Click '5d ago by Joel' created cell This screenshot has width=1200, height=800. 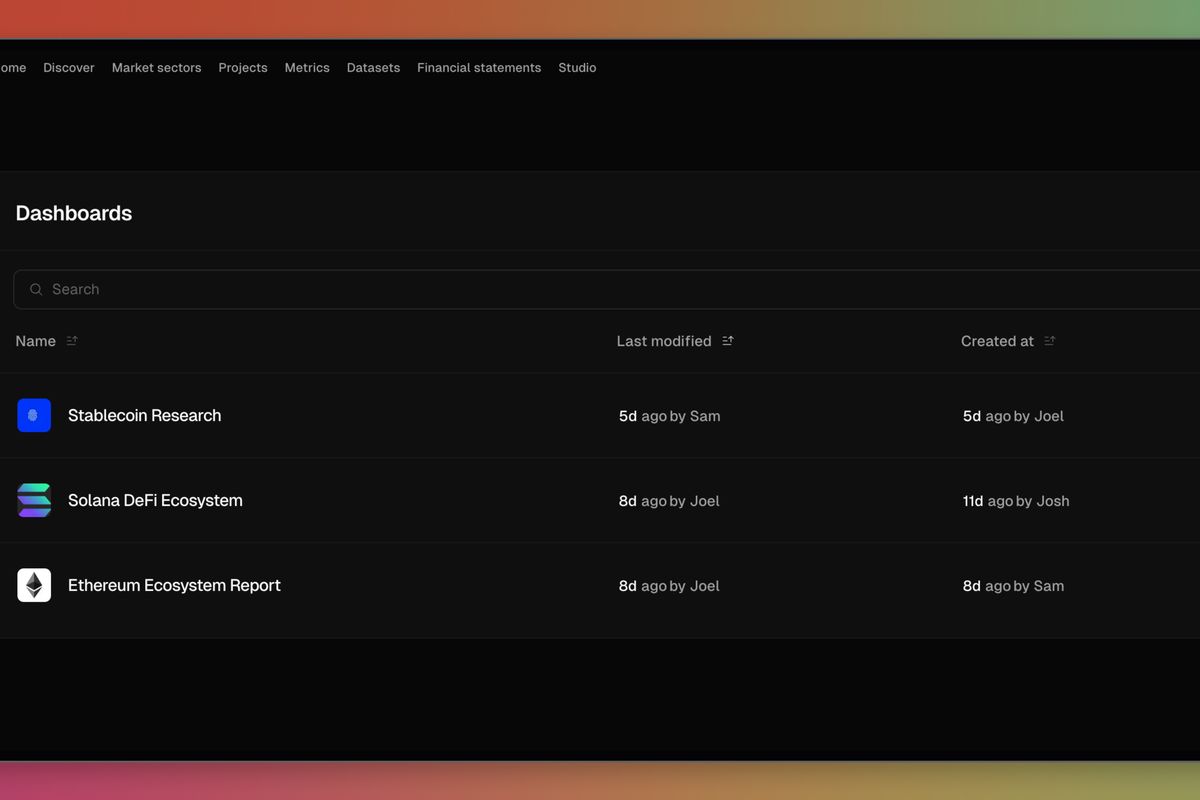point(1013,416)
